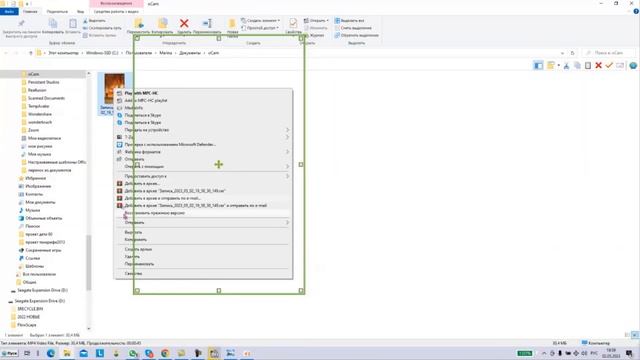Click the Properties icon in ribbon
Screen dimensions: 640x360
tap(293, 23)
